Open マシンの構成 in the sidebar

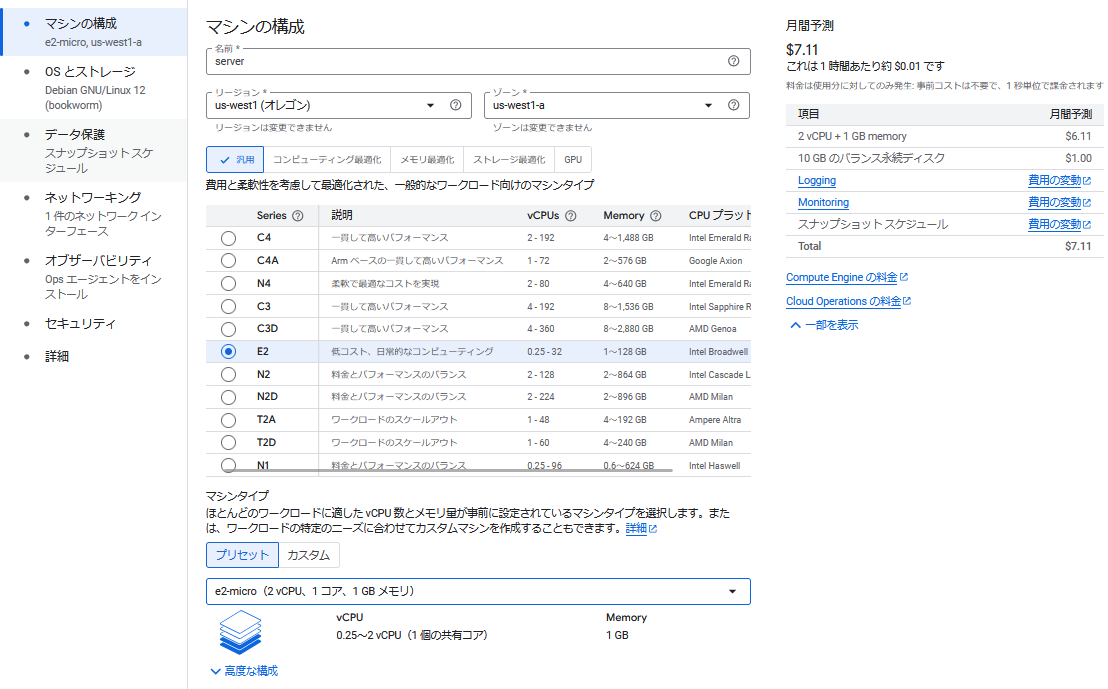pyautogui.click(x=94, y=32)
